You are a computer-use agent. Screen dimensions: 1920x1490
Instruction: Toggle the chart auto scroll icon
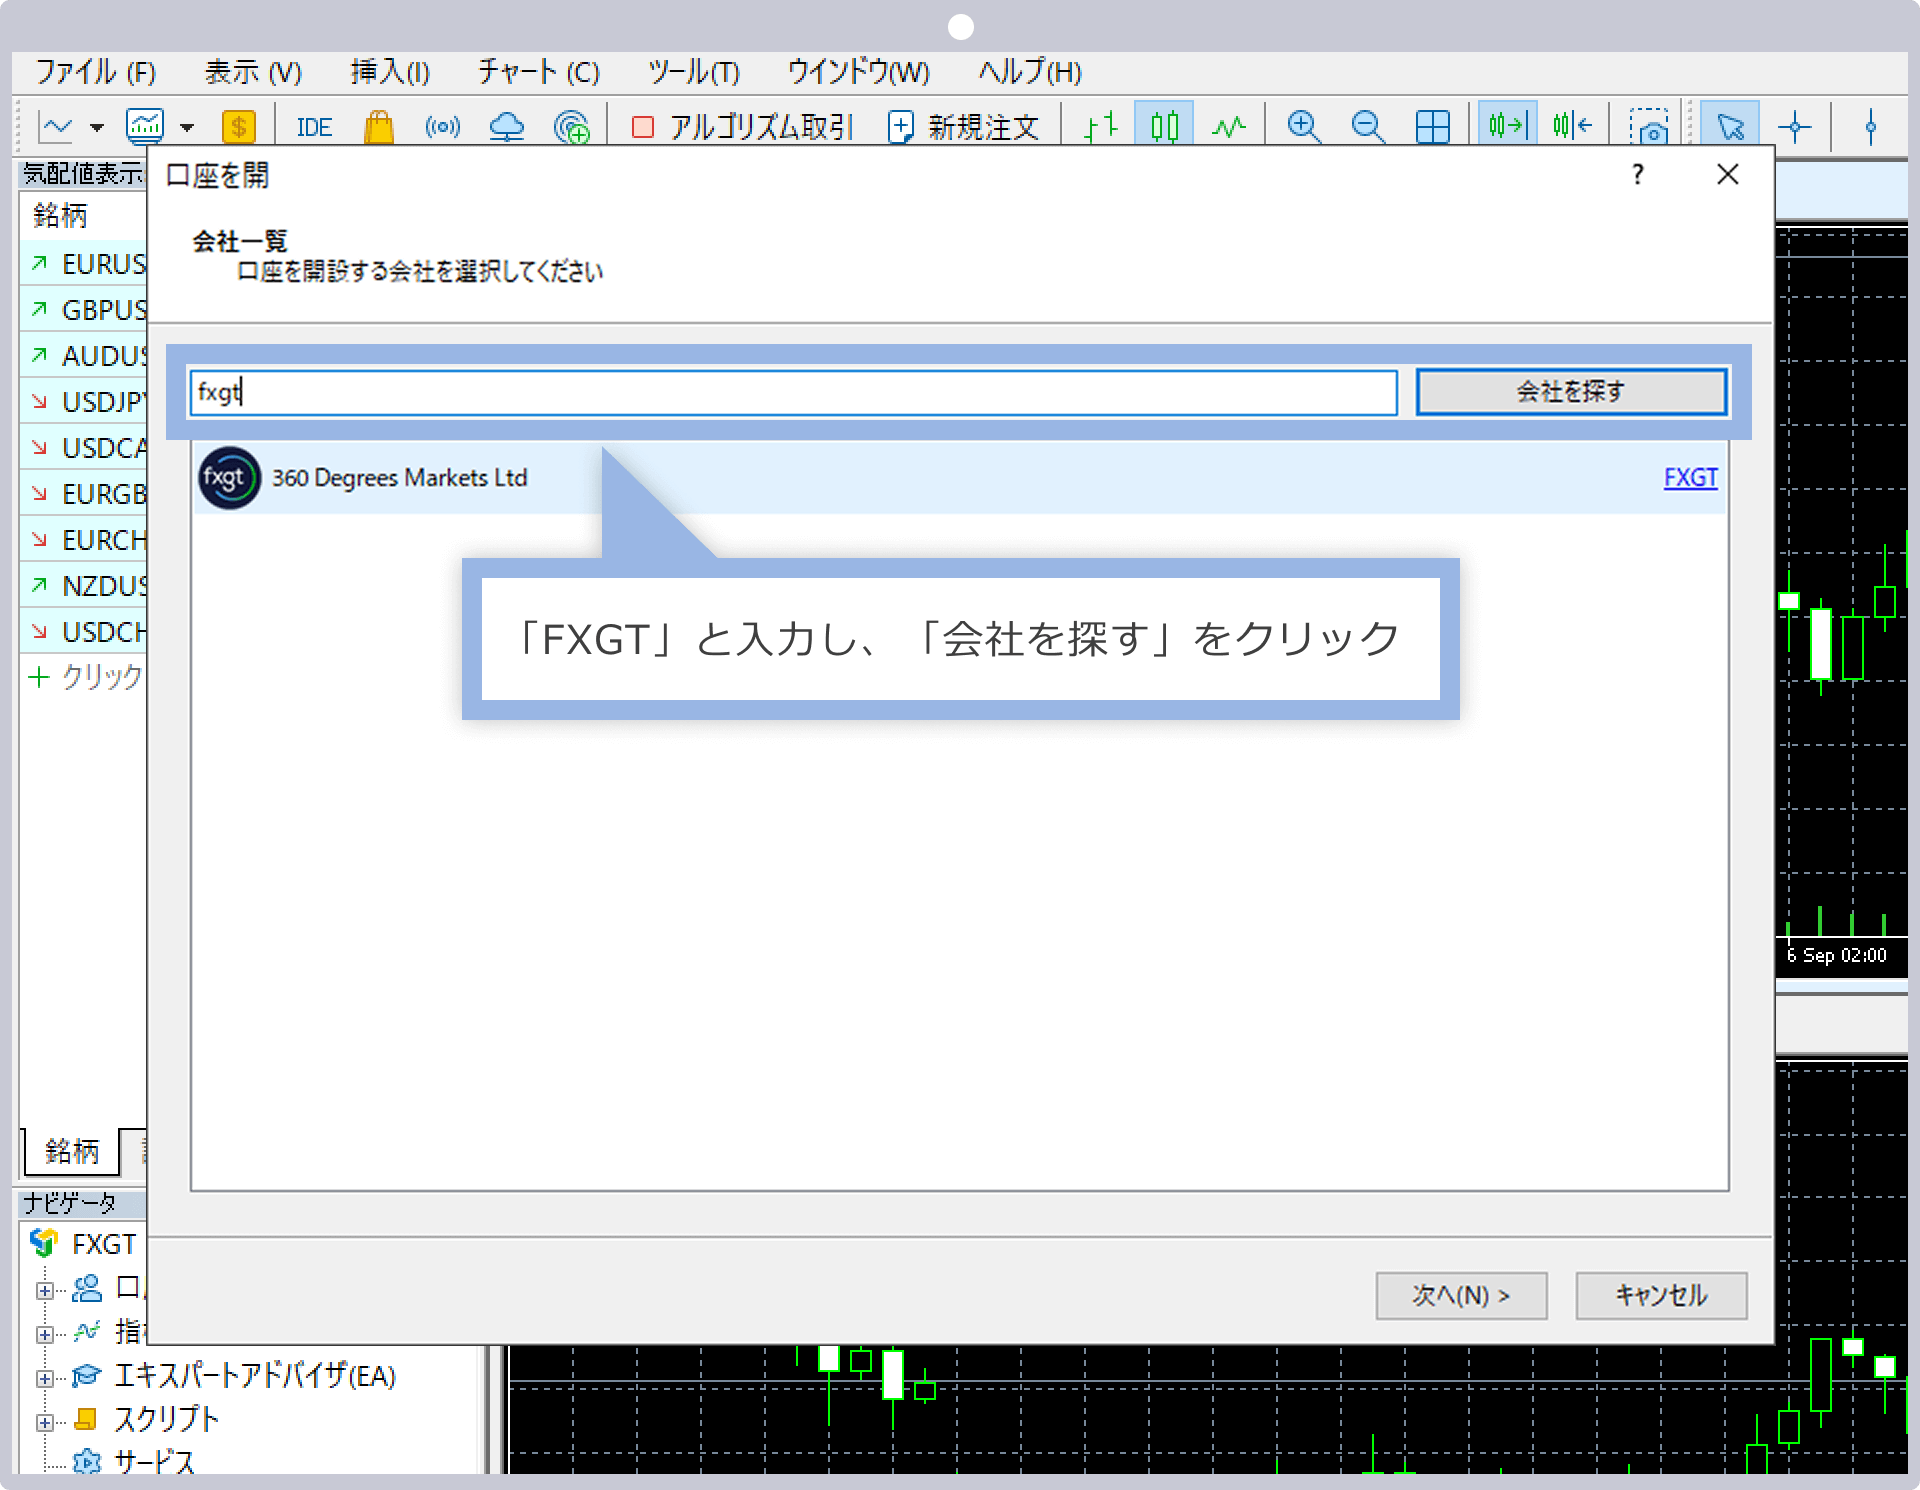pos(1507,126)
